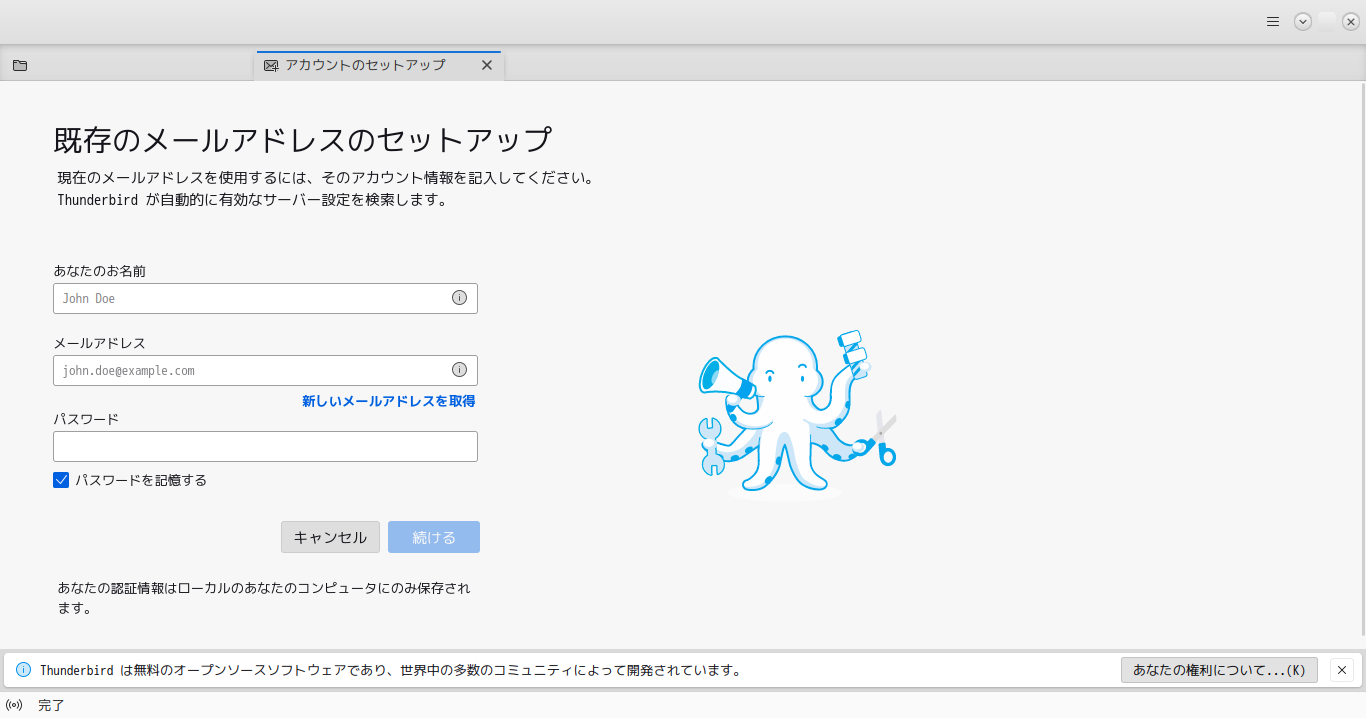The width and height of the screenshot is (1366, 718).
Task: Focus the メールアドレス input field
Action: (x=265, y=370)
